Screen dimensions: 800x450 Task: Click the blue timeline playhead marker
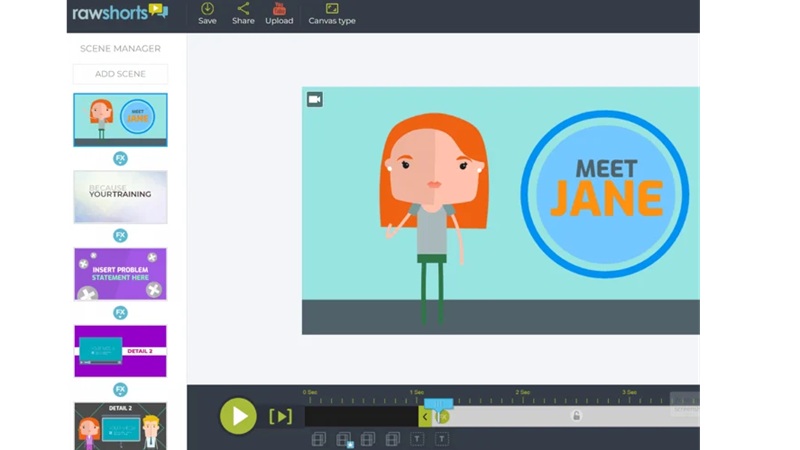click(438, 404)
